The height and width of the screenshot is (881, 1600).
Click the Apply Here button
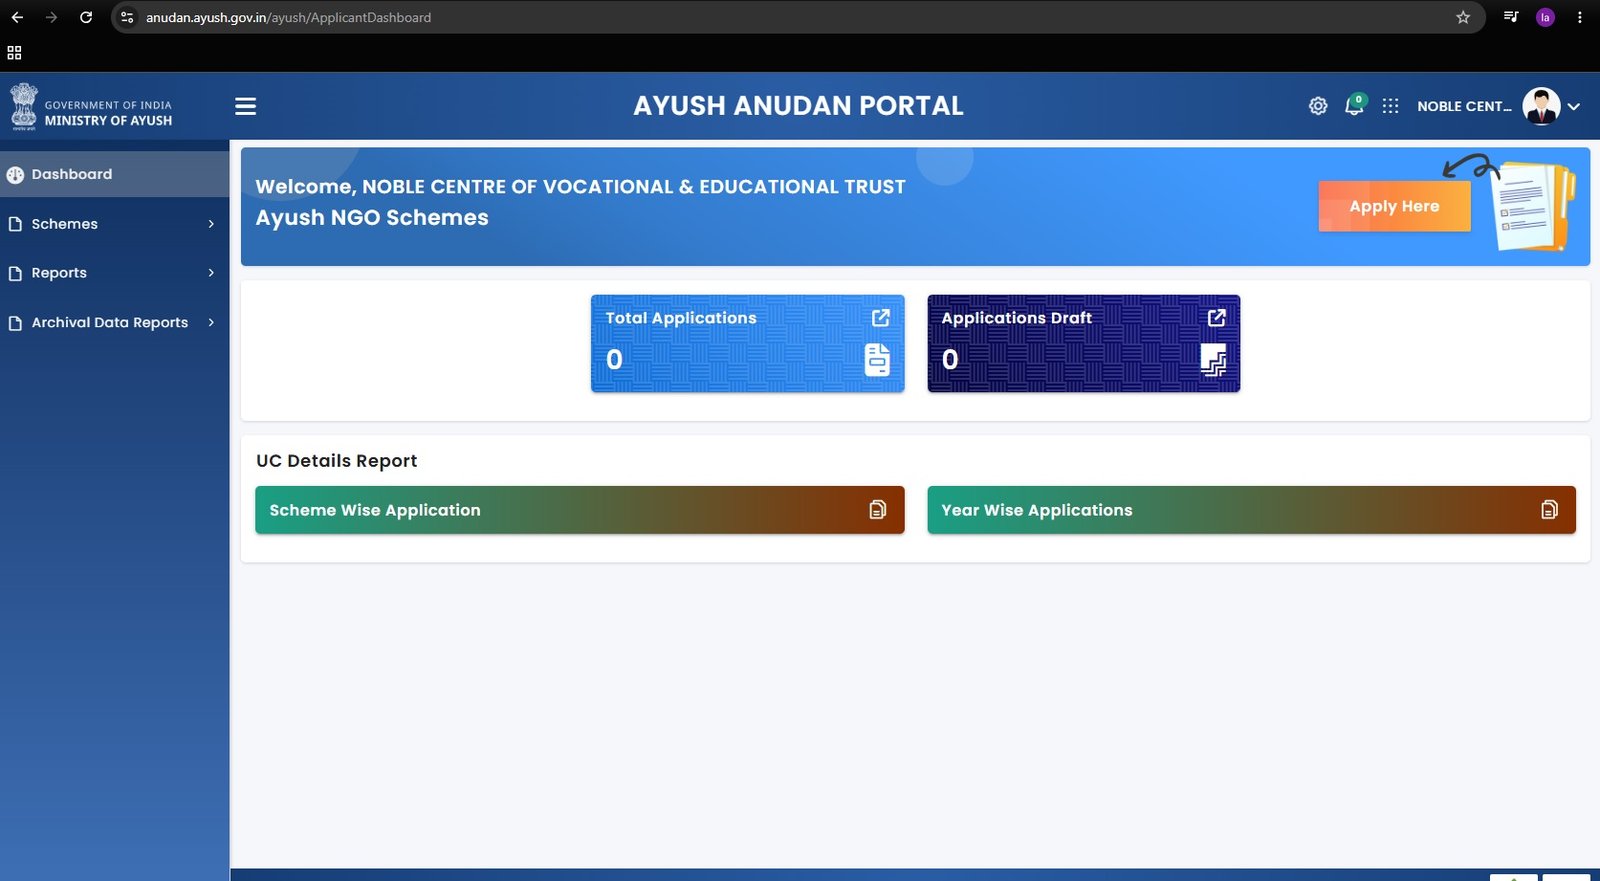click(x=1394, y=206)
